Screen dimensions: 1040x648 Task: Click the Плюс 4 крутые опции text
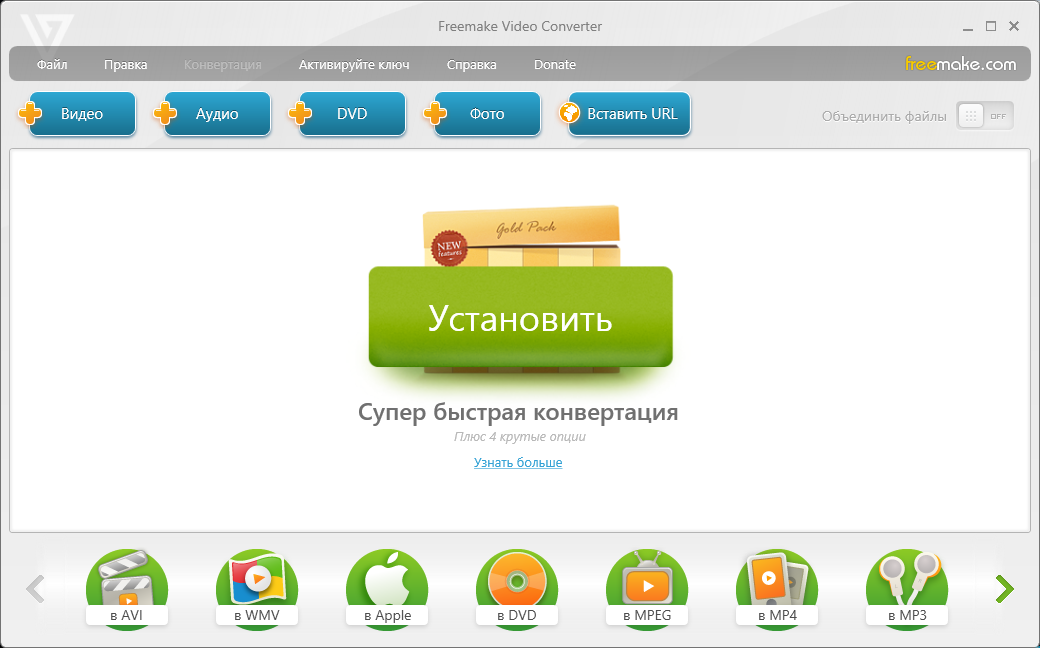coord(519,436)
